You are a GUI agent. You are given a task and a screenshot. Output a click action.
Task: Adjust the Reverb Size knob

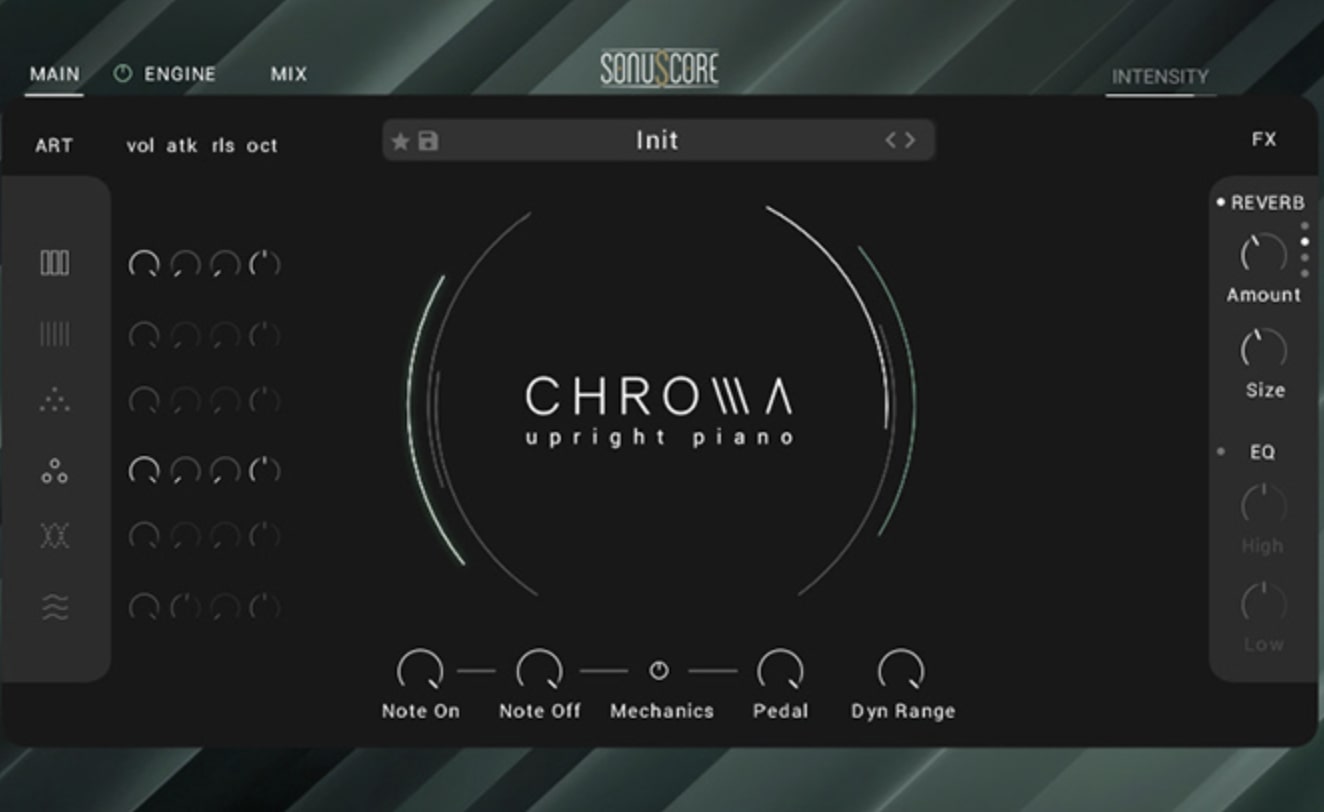tap(1264, 349)
